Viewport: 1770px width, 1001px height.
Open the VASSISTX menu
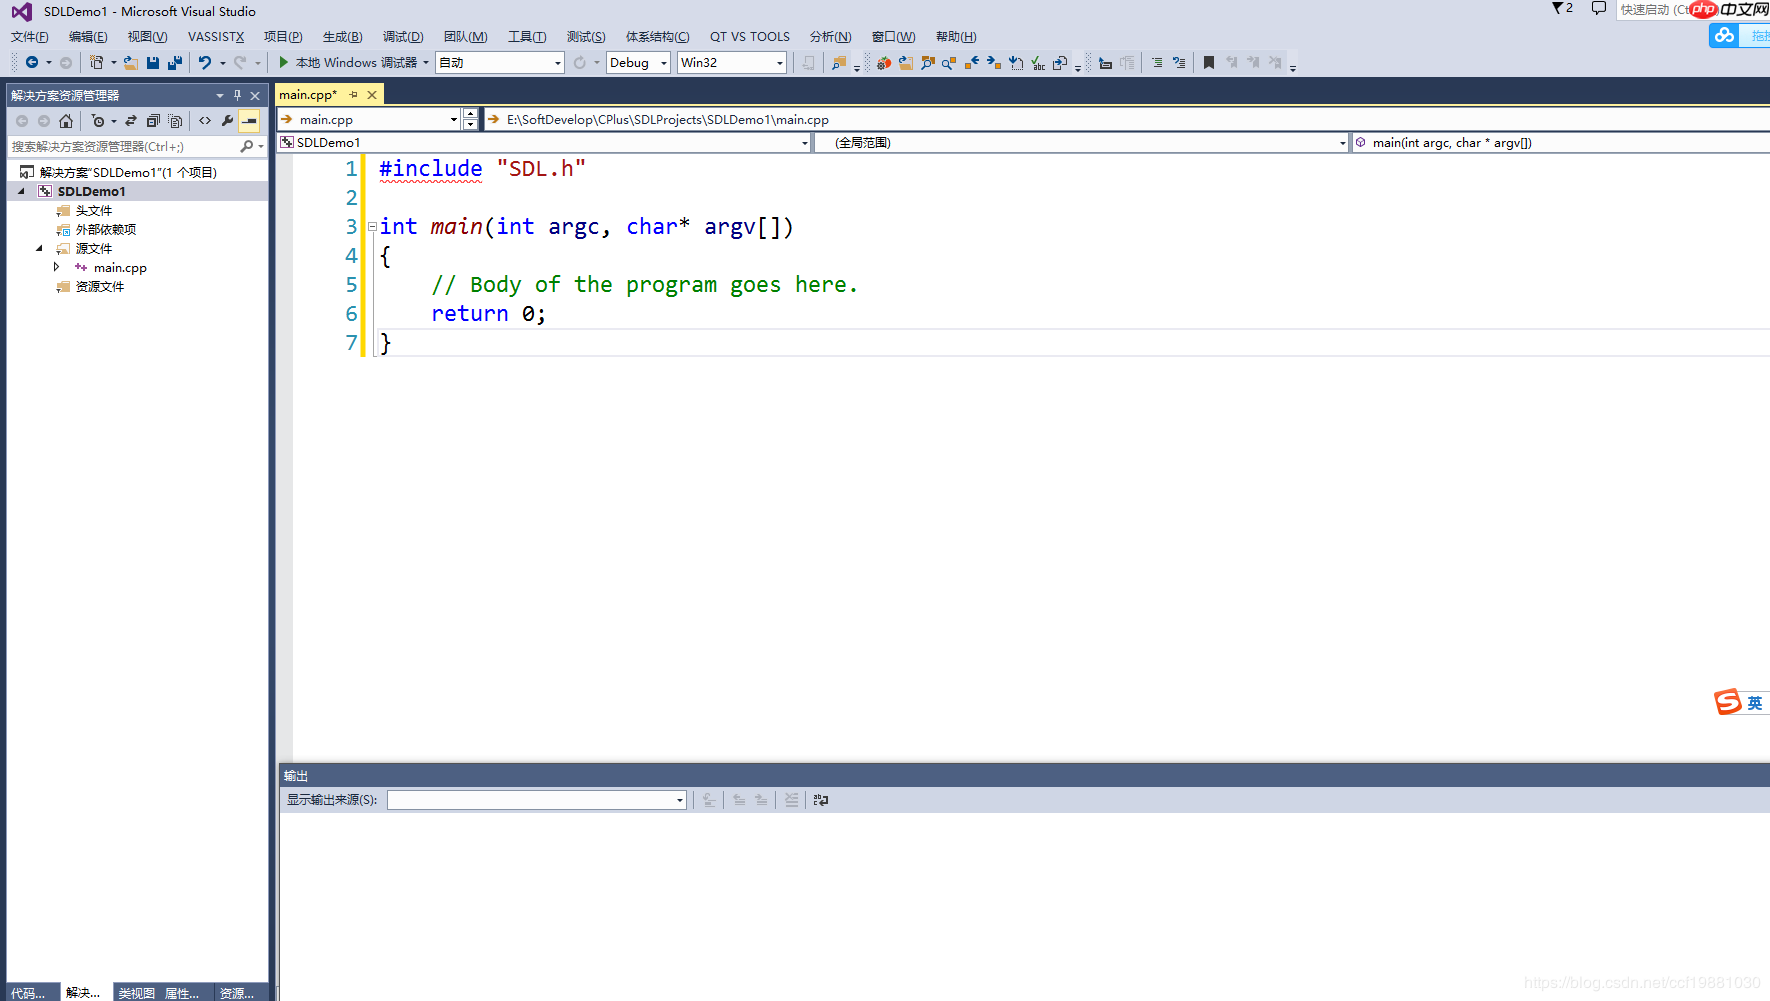coord(215,37)
